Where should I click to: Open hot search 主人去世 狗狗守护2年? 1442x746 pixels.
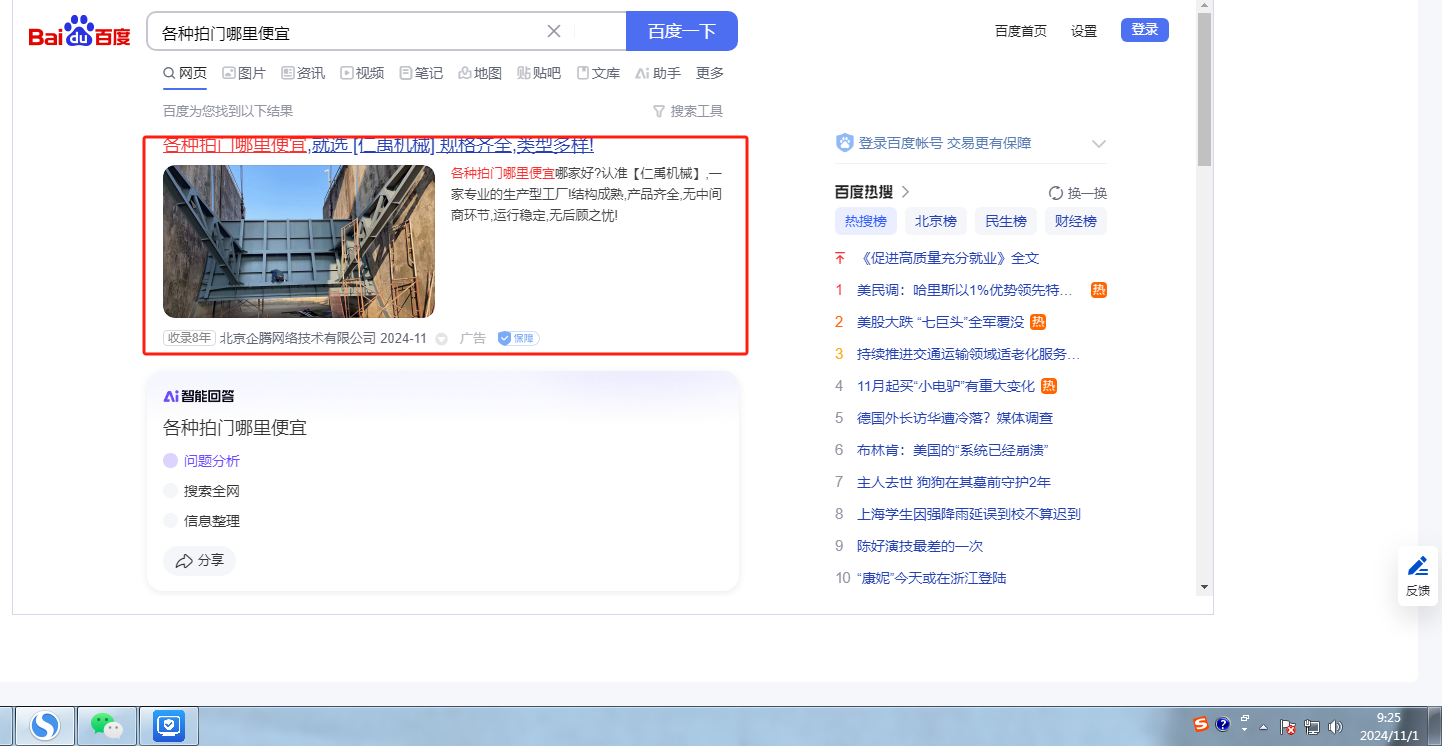click(954, 482)
